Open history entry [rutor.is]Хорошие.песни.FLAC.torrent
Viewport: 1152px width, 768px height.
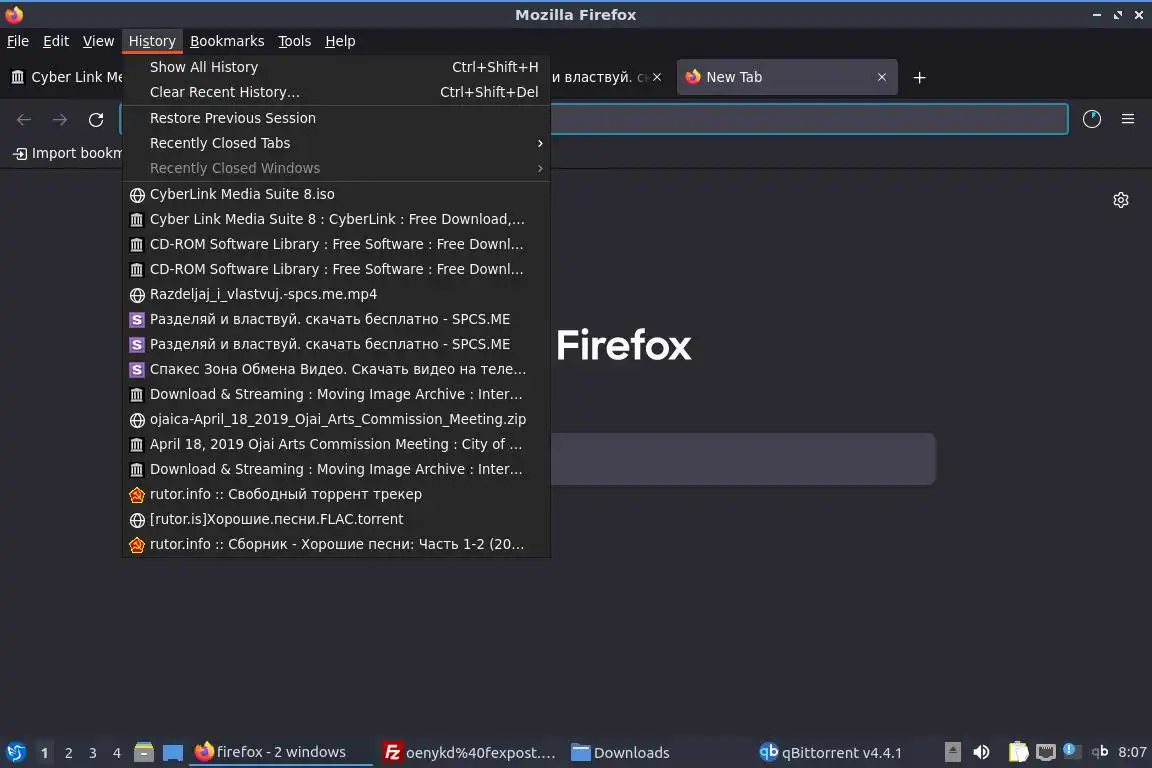click(x=336, y=519)
